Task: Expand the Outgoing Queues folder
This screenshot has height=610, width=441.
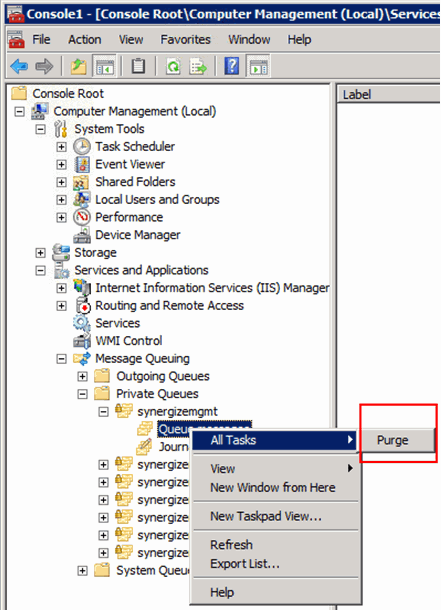Action: [x=82, y=377]
